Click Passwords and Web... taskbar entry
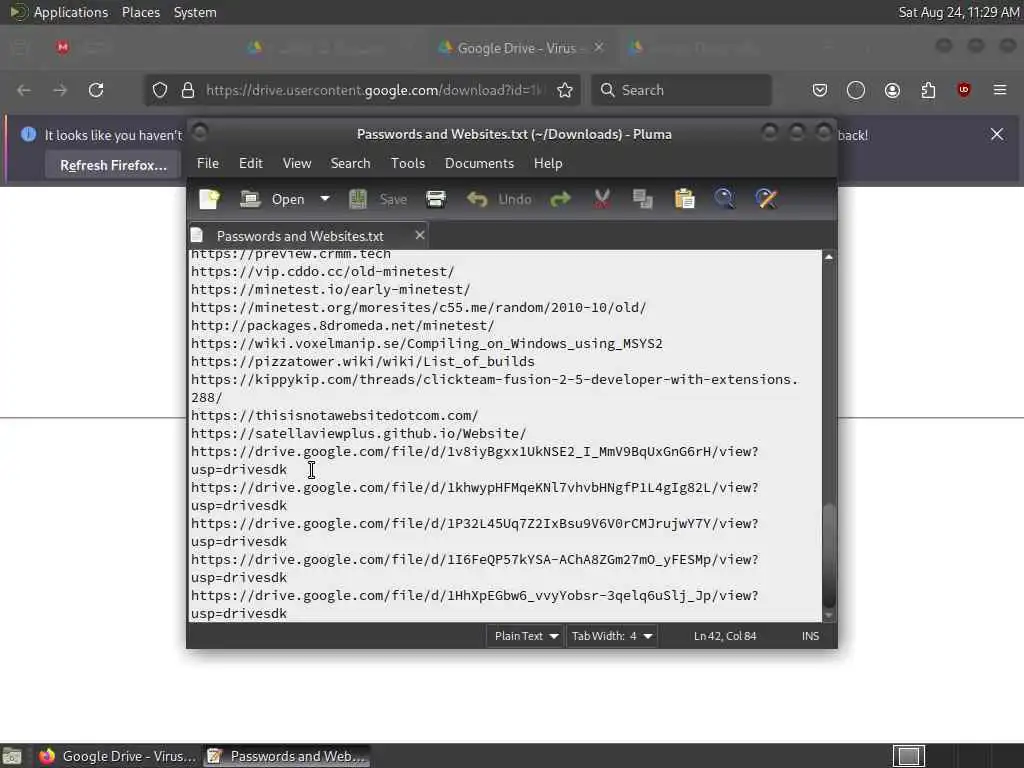This screenshot has height=768, width=1024. pyautogui.click(x=287, y=756)
